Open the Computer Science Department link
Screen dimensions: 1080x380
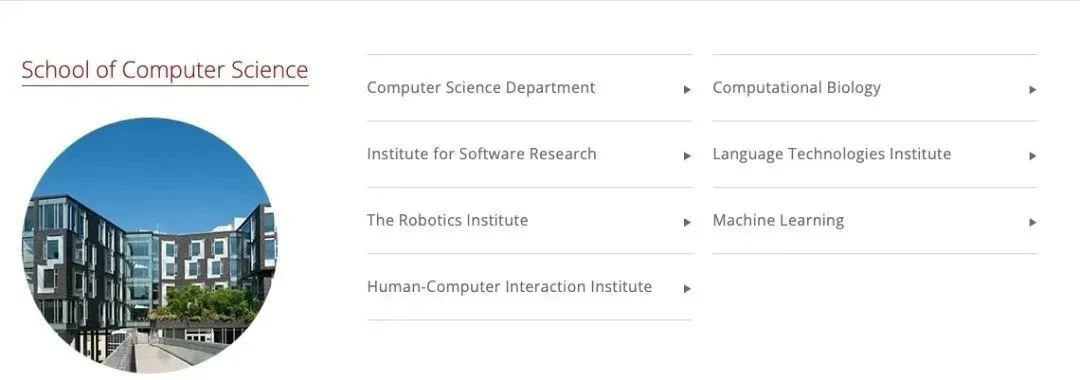(x=481, y=88)
